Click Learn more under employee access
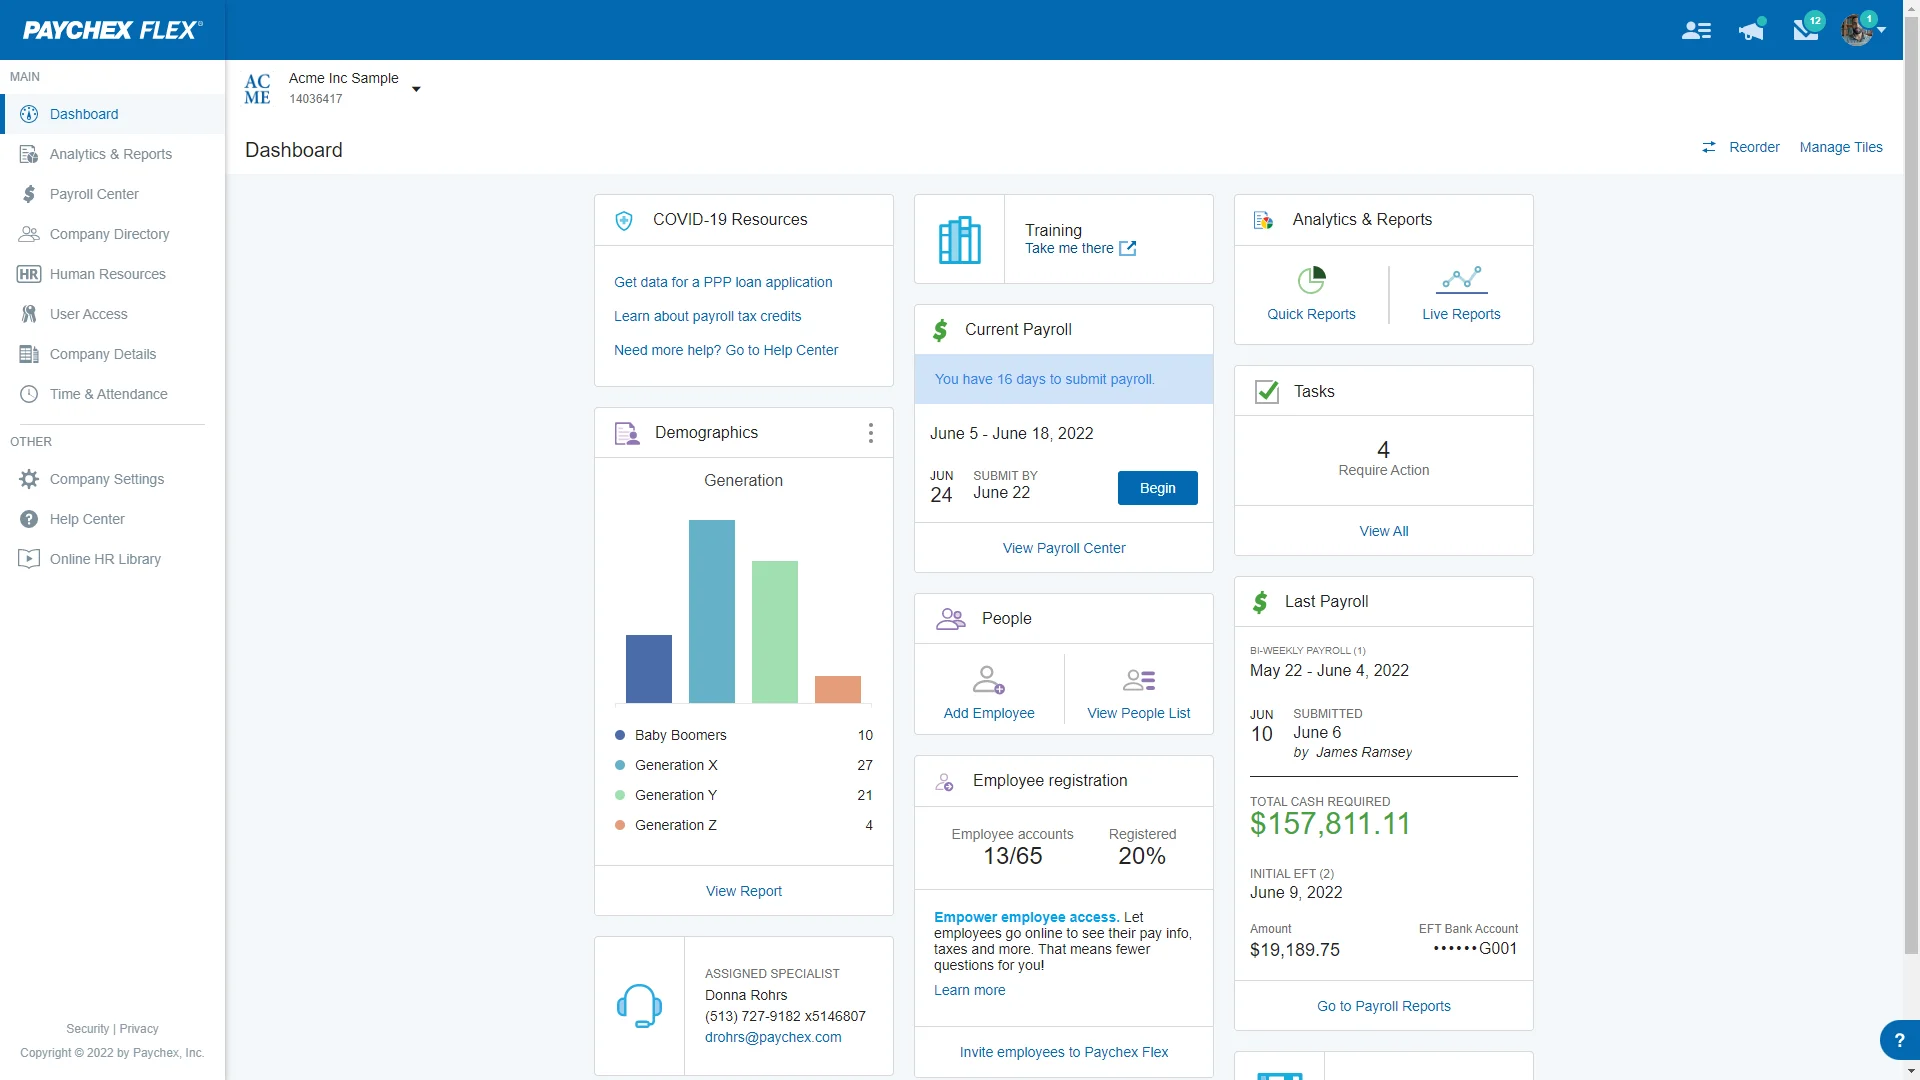Viewport: 1920px width, 1080px height. (x=970, y=990)
